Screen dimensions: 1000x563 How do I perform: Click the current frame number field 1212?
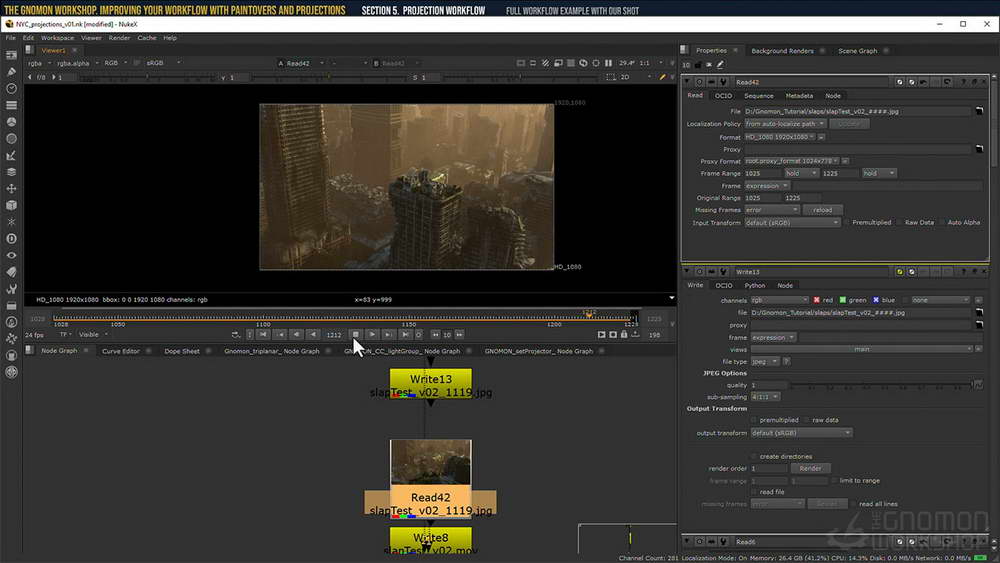(x=334, y=335)
